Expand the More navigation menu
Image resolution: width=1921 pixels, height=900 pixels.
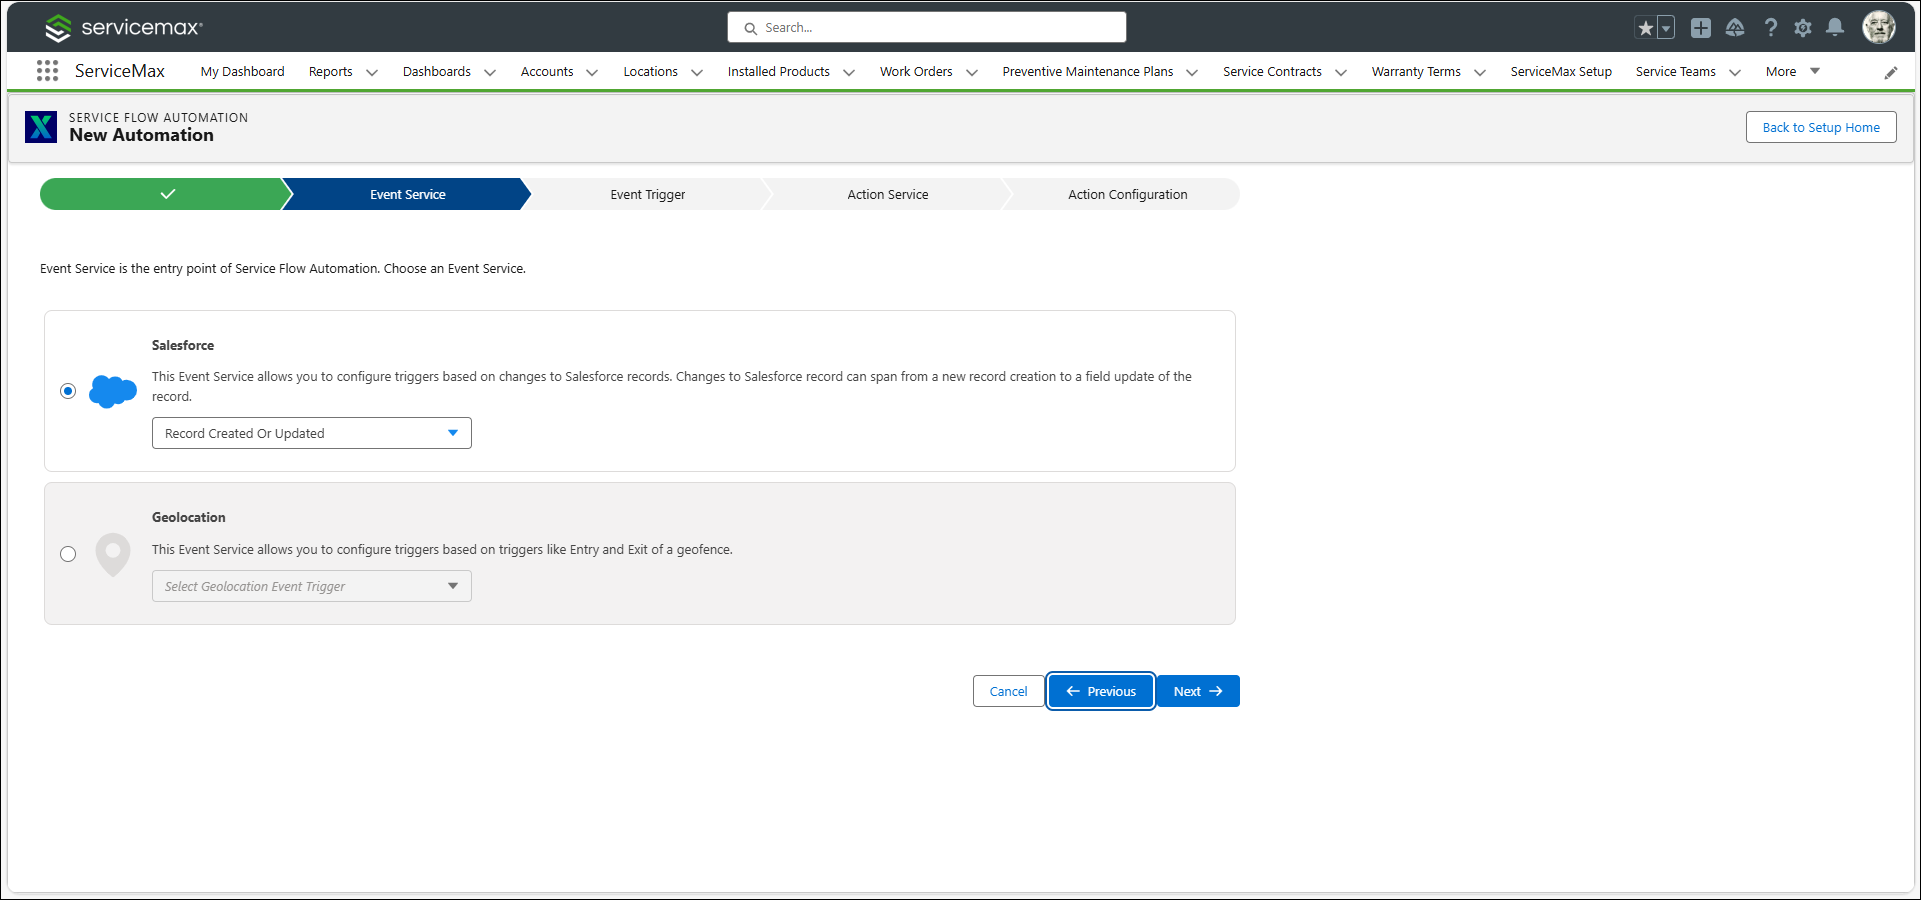1792,71
